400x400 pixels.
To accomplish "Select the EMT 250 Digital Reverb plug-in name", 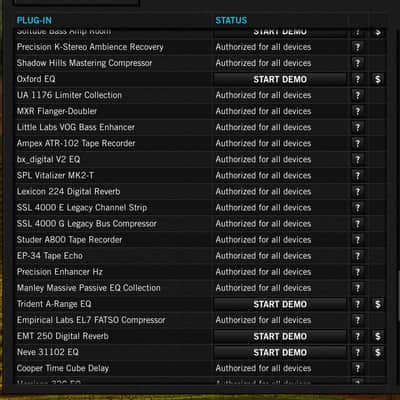I will (63, 336).
